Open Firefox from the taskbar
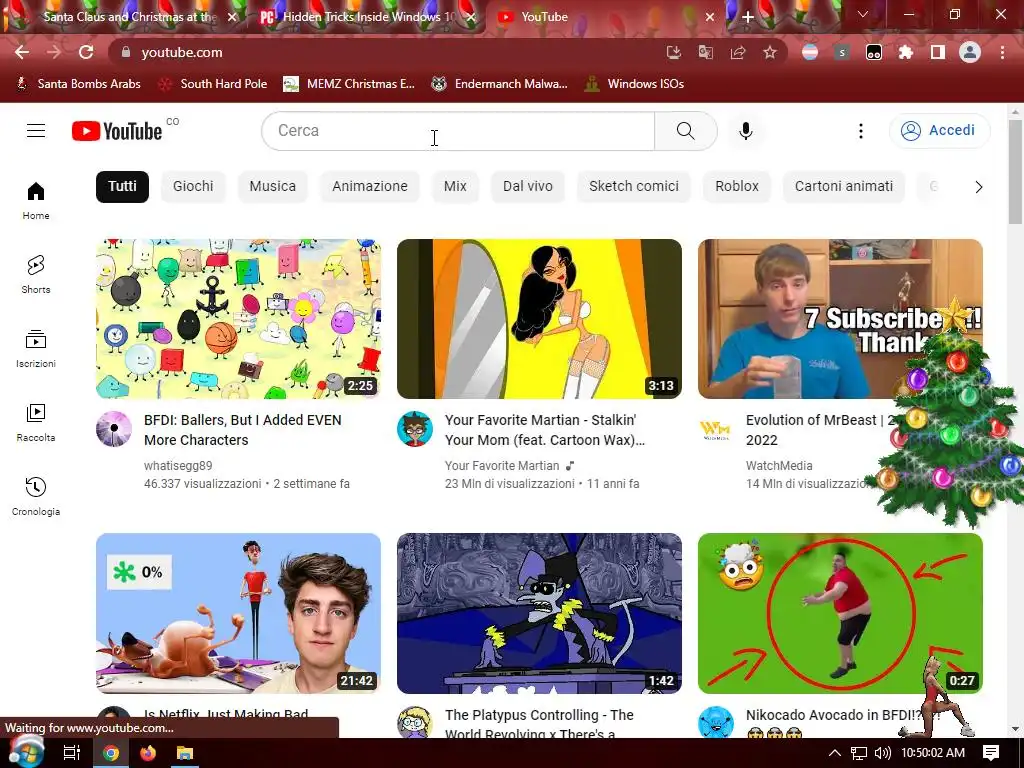The image size is (1024, 768). tap(148, 753)
